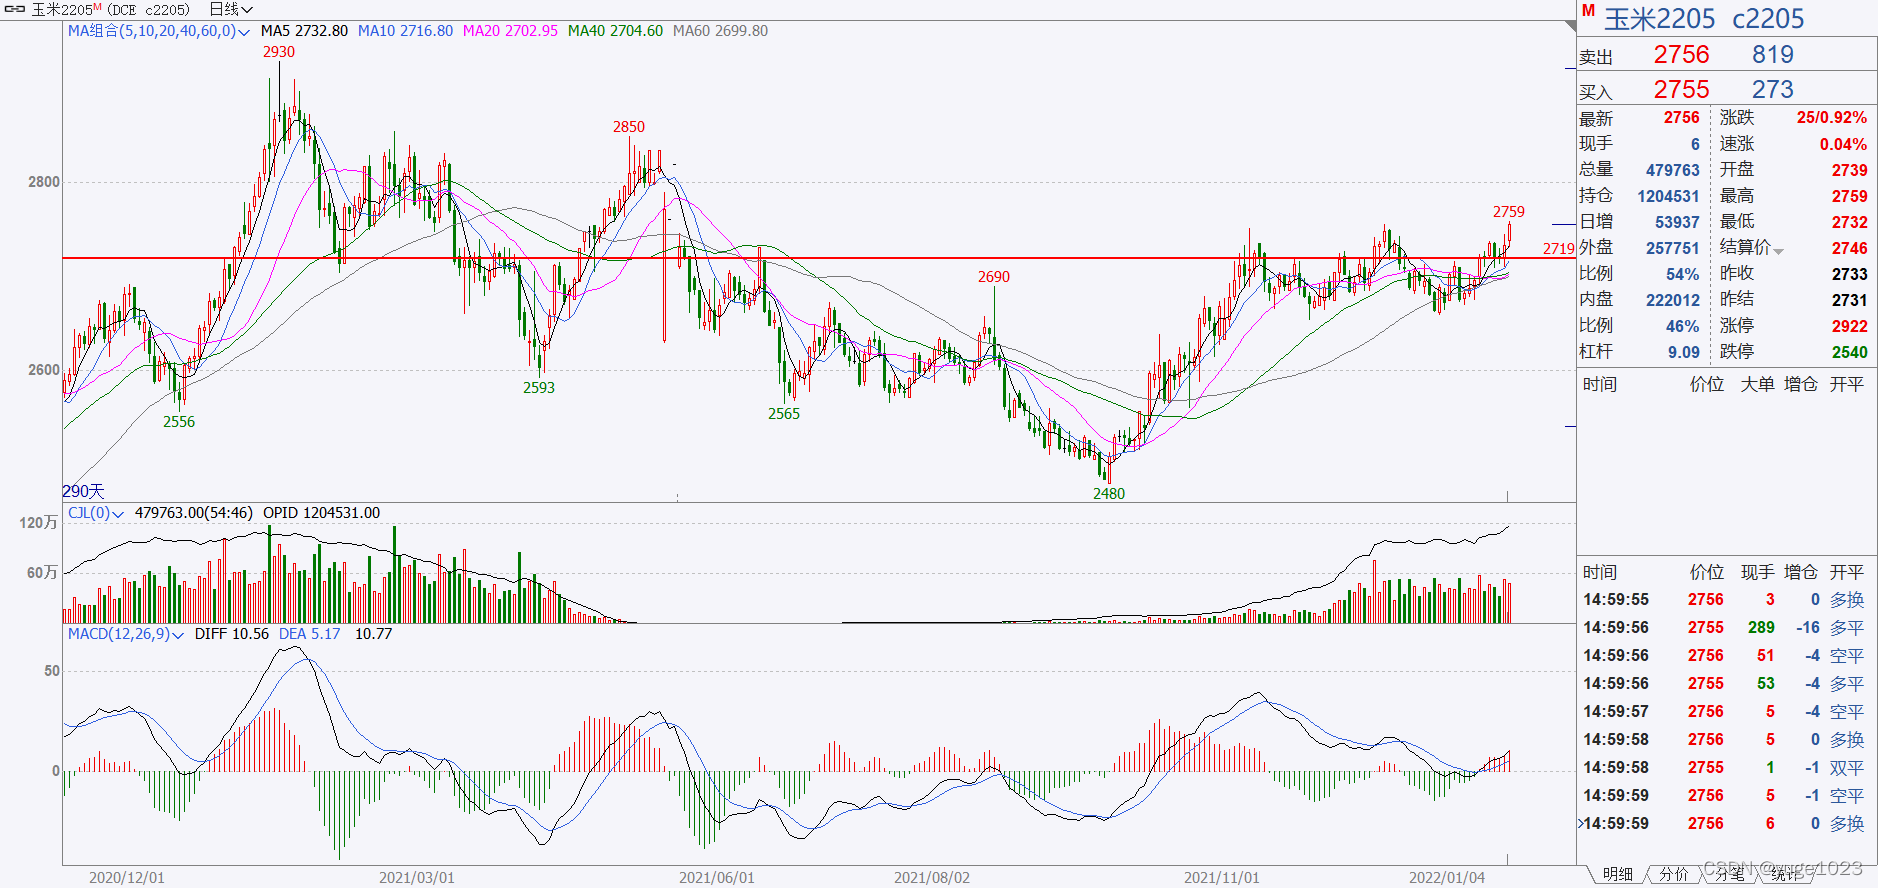Screen dimensions: 1878x888
Task: Click the 涨停 value 2922
Action: 1849,327
